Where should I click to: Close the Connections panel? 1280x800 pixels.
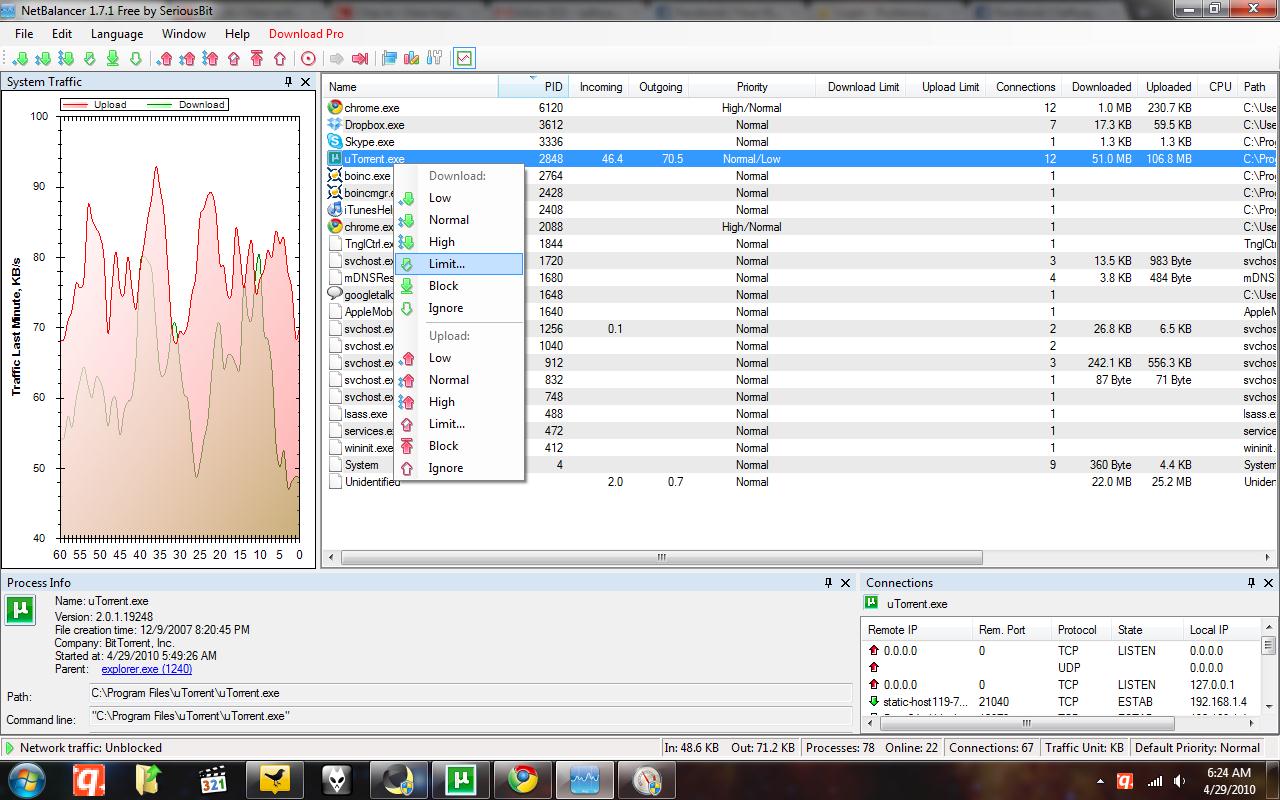[1269, 583]
